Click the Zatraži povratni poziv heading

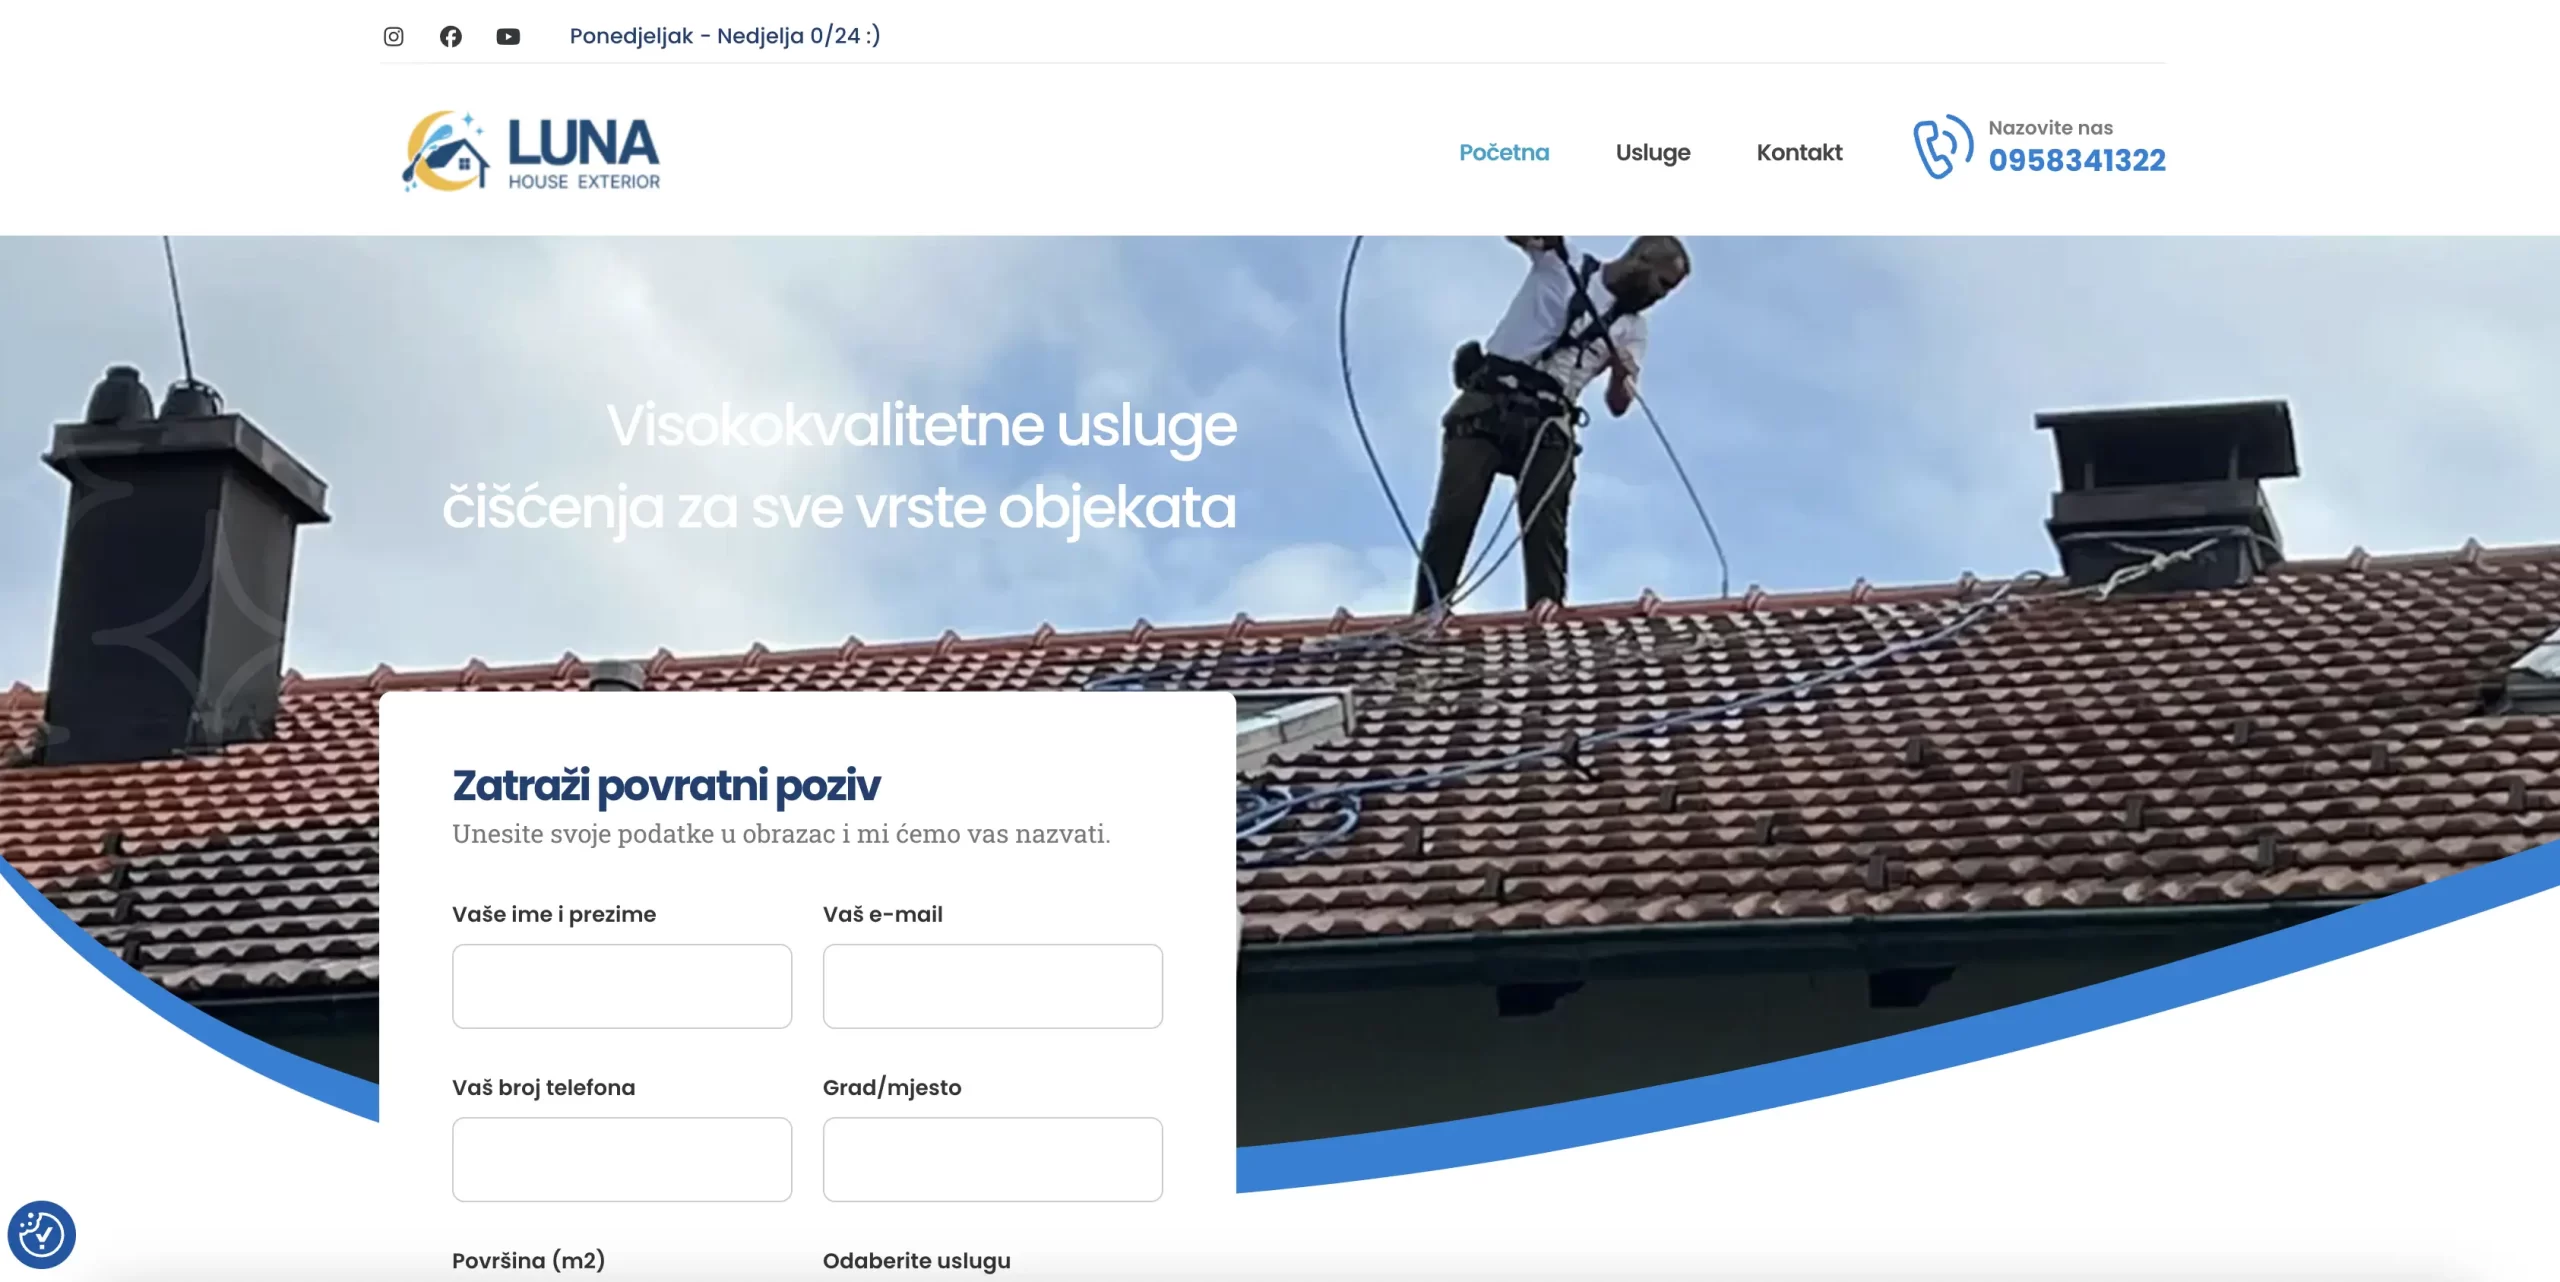point(666,785)
